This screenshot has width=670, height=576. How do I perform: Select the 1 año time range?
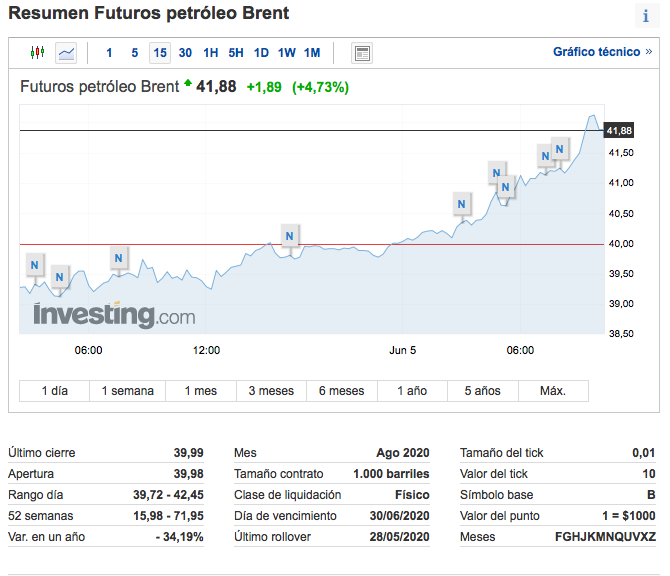tap(412, 391)
